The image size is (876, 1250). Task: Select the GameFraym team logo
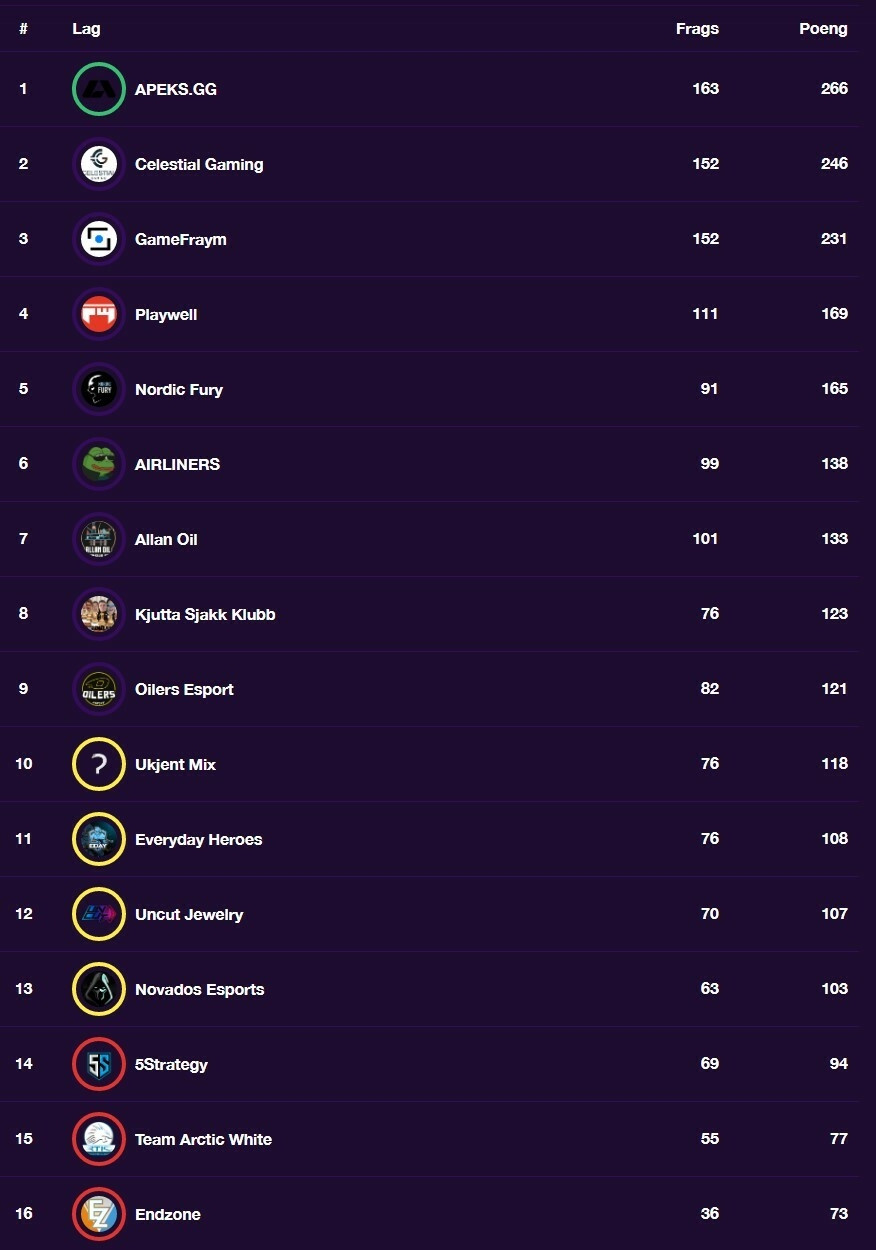(x=99, y=239)
